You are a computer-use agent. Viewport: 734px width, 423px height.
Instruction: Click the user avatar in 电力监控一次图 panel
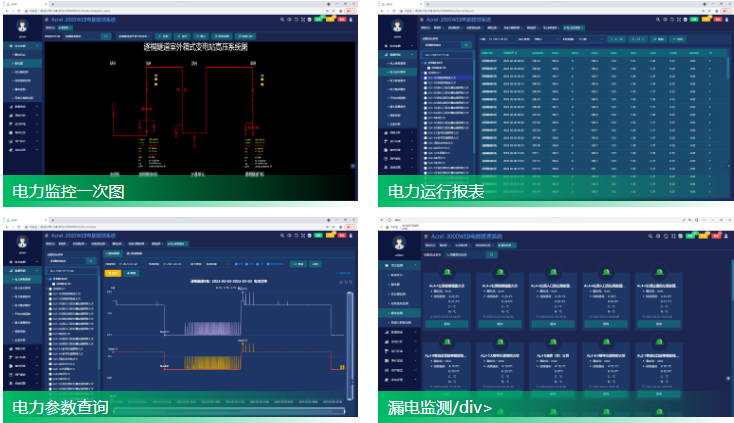click(21, 27)
